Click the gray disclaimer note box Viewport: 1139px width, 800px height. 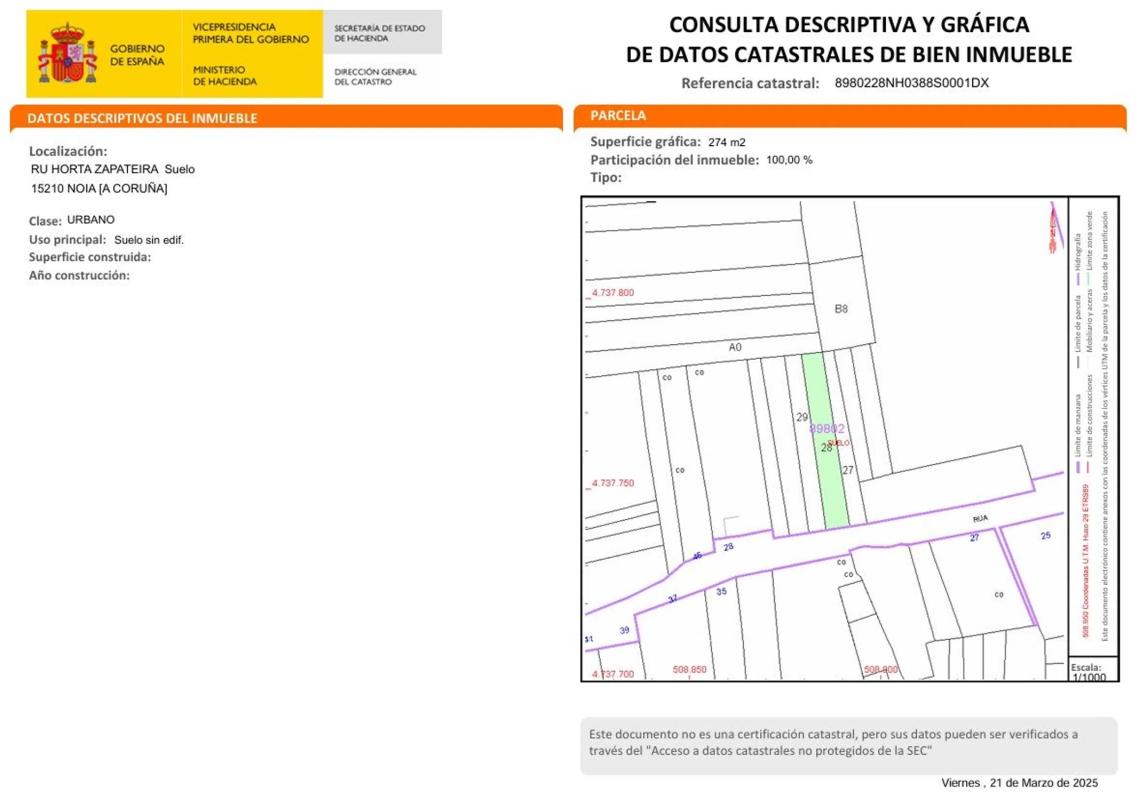[x=848, y=745]
